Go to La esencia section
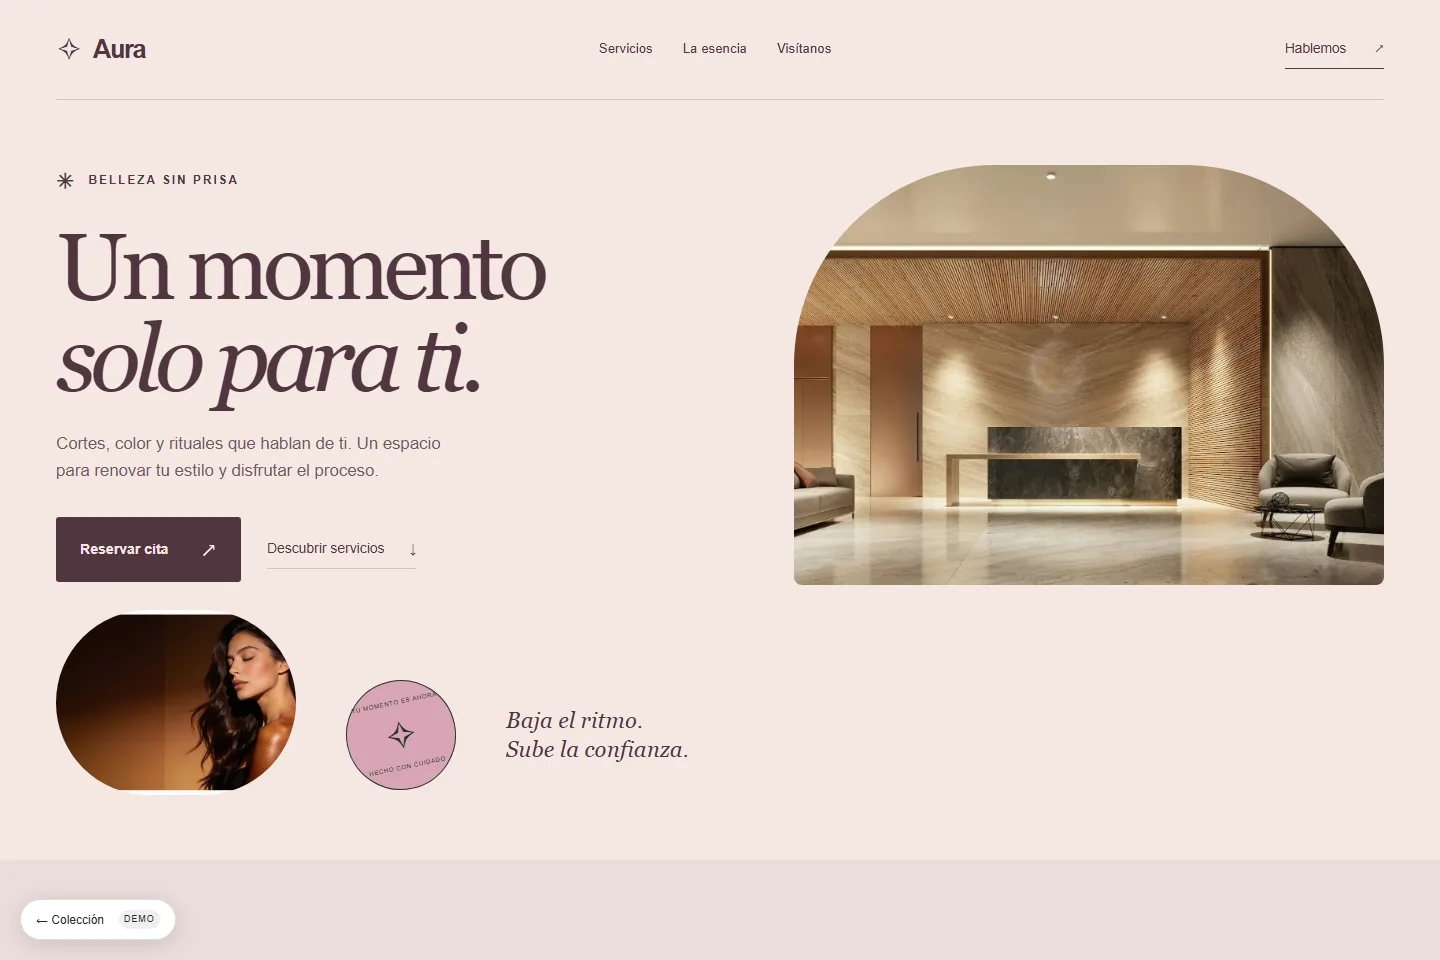The width and height of the screenshot is (1440, 960). (714, 48)
